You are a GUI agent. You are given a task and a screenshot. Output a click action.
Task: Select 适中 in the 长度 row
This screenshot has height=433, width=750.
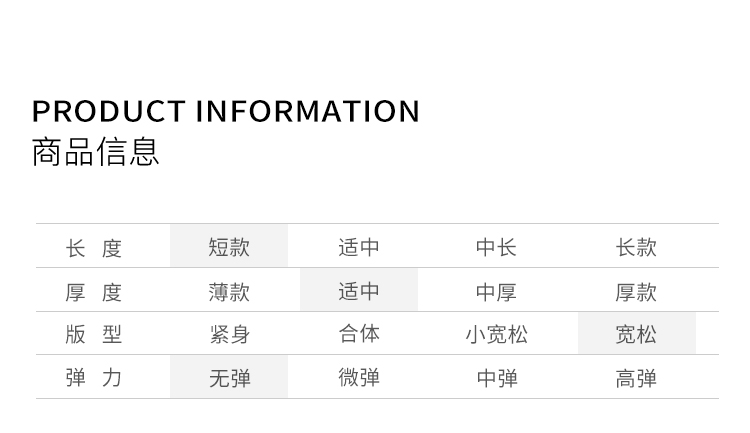click(359, 247)
